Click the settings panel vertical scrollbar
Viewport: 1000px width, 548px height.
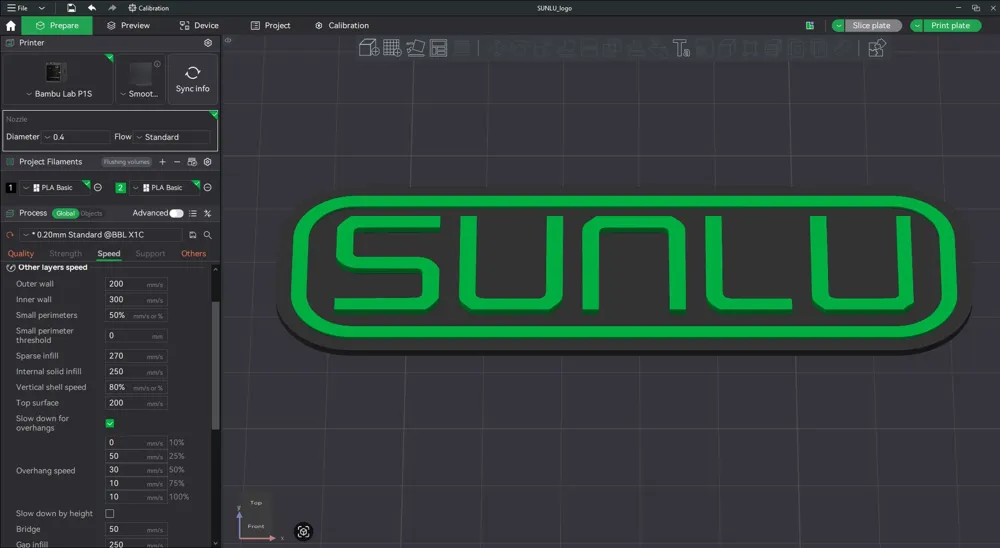(216, 366)
